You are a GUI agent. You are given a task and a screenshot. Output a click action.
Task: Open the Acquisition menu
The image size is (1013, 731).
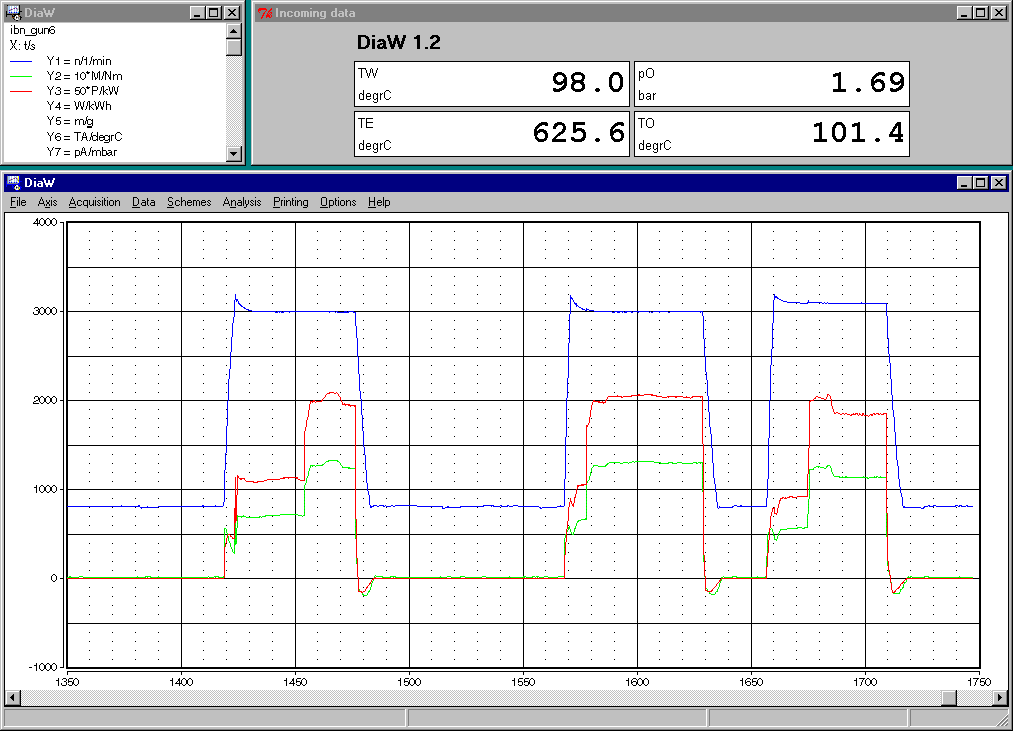[x=94, y=202]
